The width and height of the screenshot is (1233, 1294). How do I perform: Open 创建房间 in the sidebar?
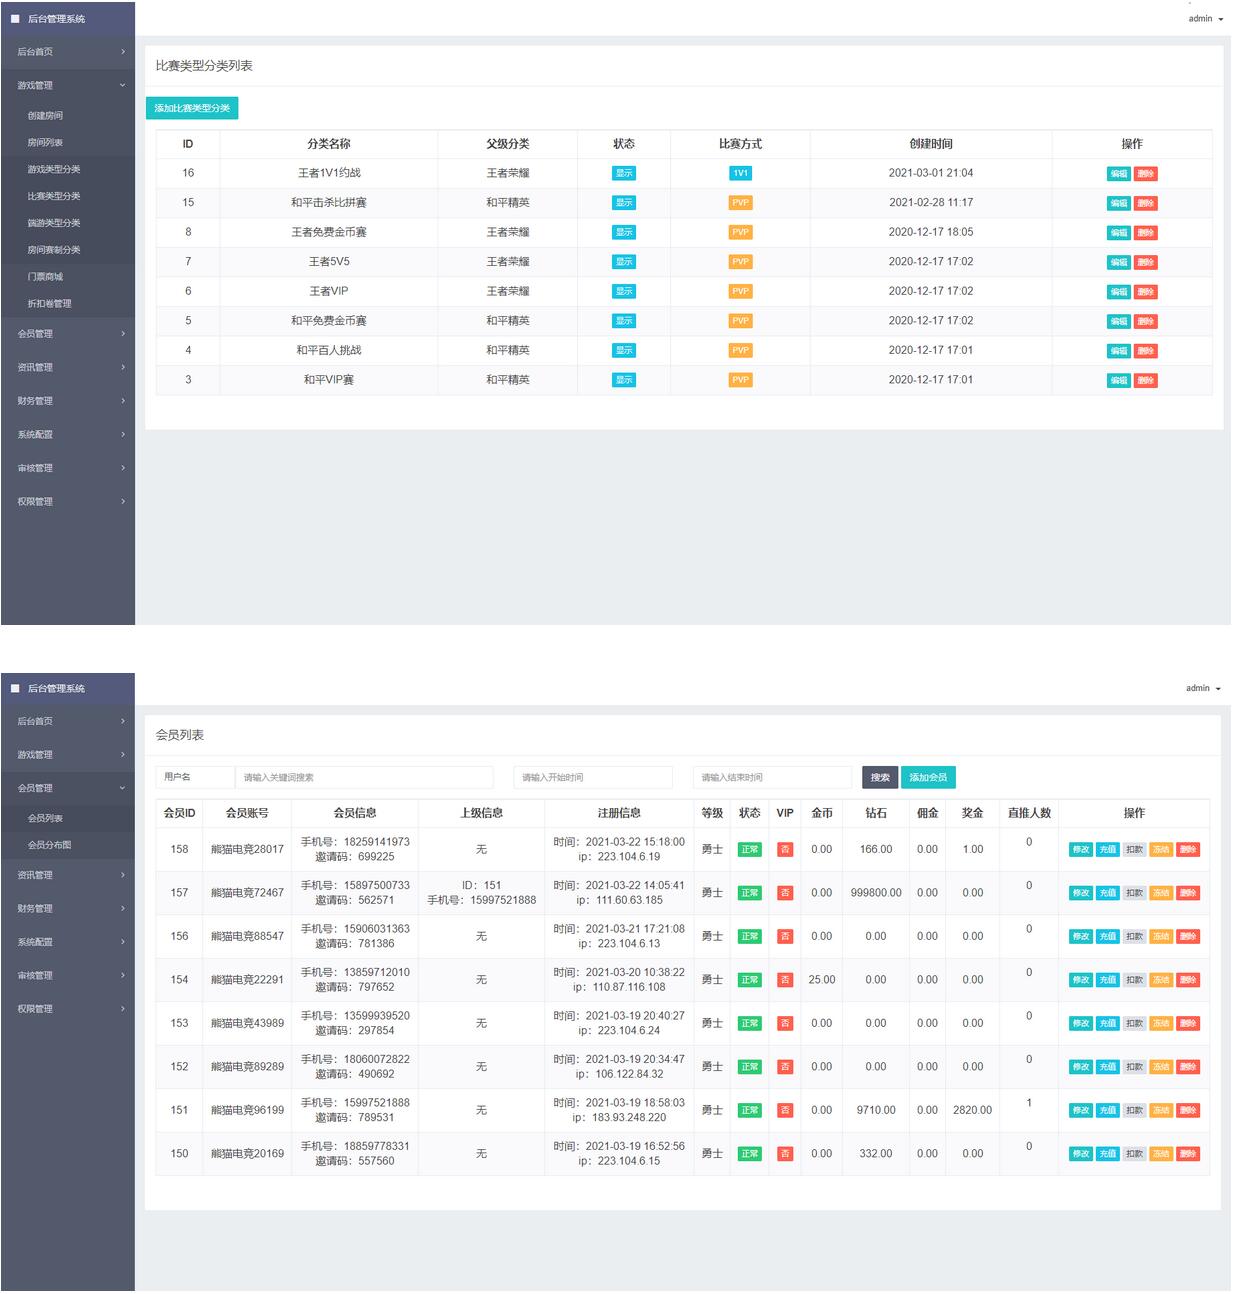tap(45, 116)
